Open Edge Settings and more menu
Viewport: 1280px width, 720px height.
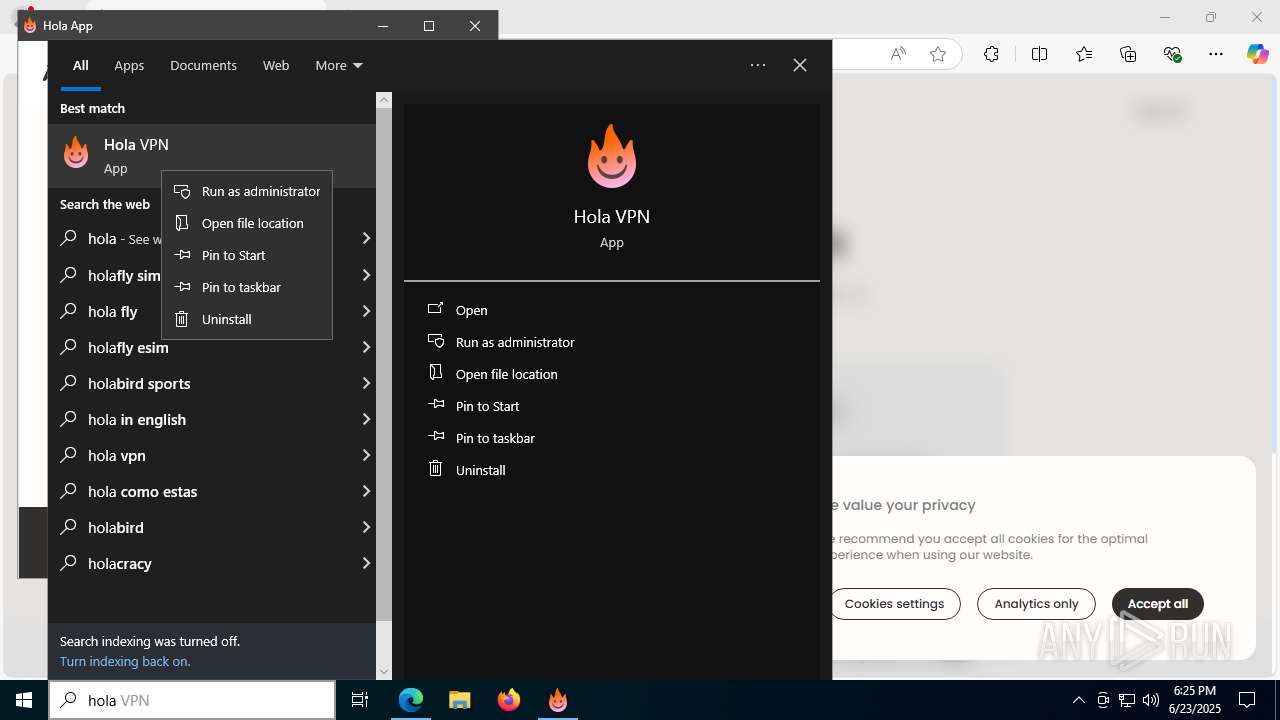[x=1216, y=54]
